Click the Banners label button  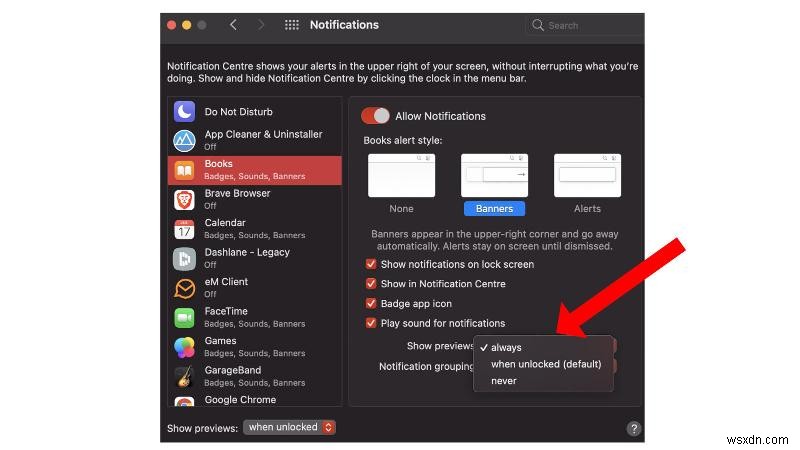click(x=494, y=209)
